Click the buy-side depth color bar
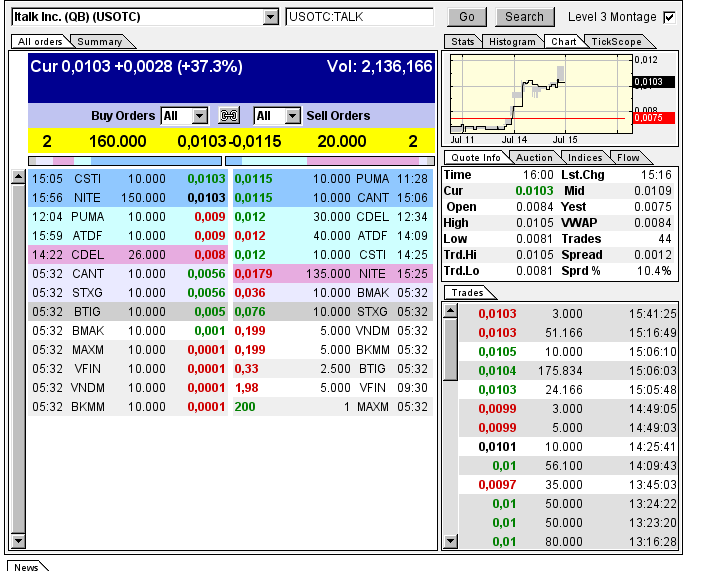Screen dimensions: 714x571 [125, 161]
